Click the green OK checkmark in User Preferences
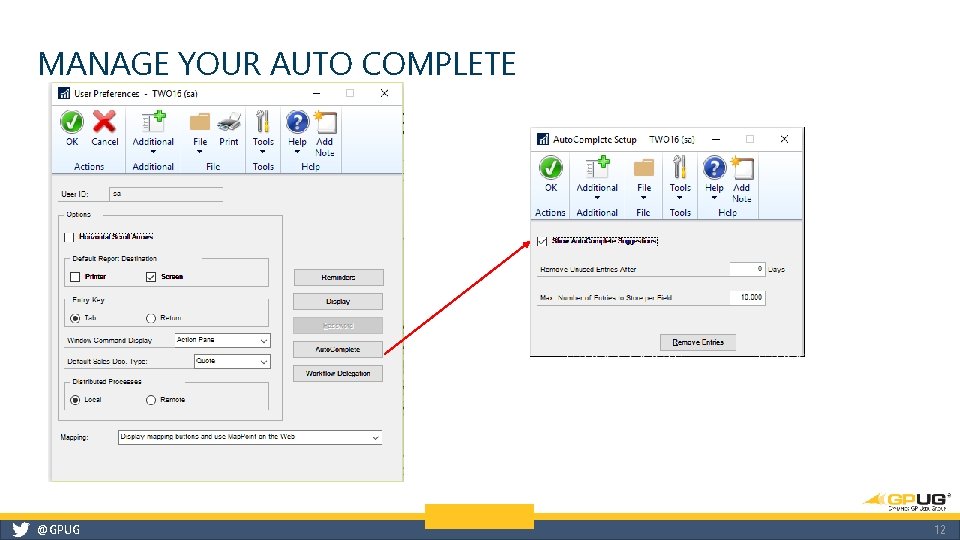This screenshot has height=540, width=960. point(72,122)
